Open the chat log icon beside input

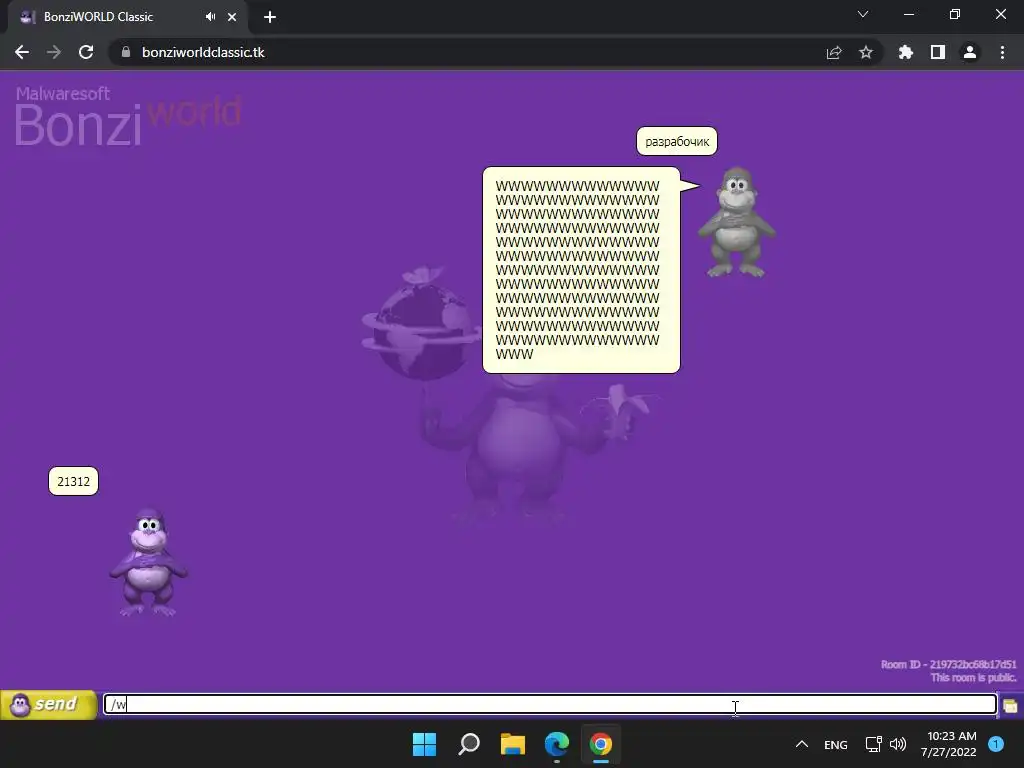(x=1010, y=706)
